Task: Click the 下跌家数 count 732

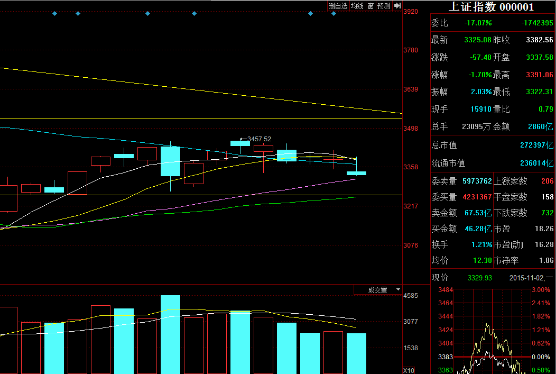Action: pos(547,213)
